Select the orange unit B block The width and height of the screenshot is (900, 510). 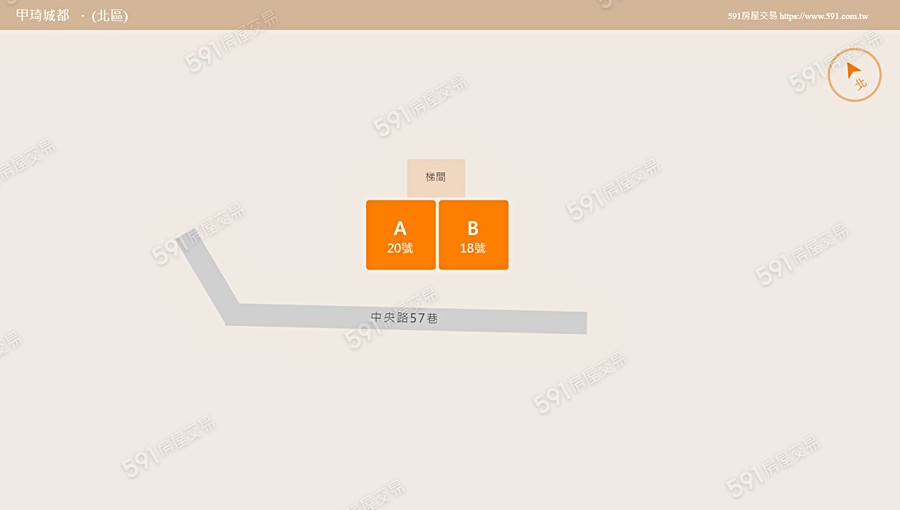[474, 235]
